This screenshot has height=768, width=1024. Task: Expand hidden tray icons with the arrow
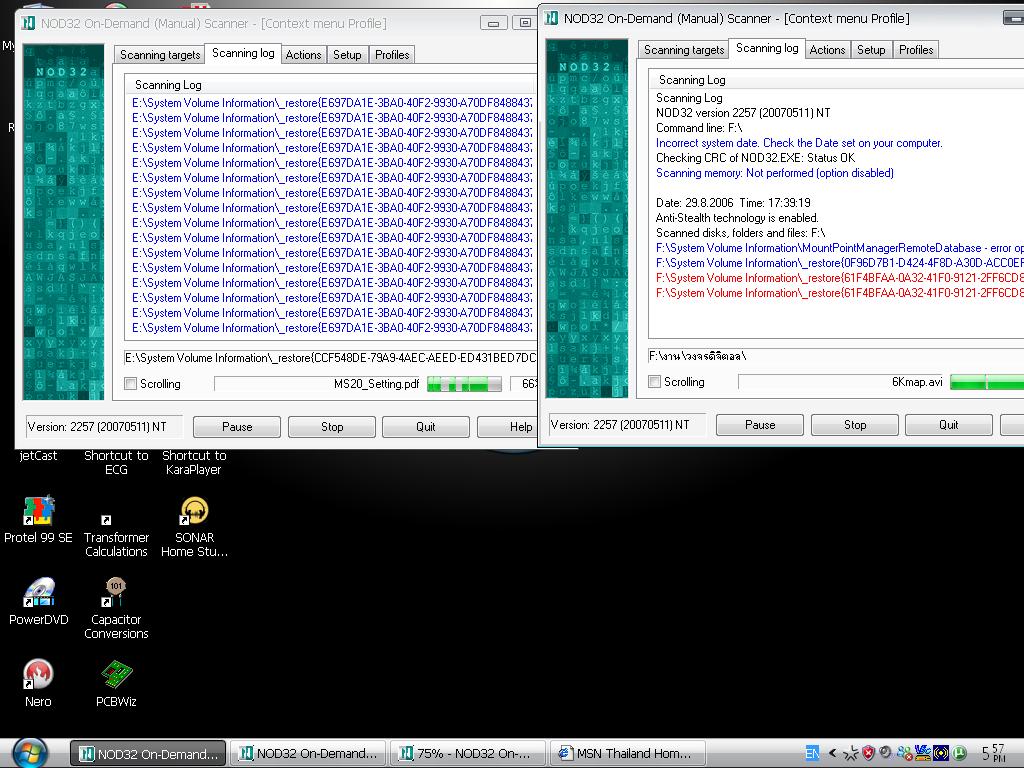coord(832,752)
